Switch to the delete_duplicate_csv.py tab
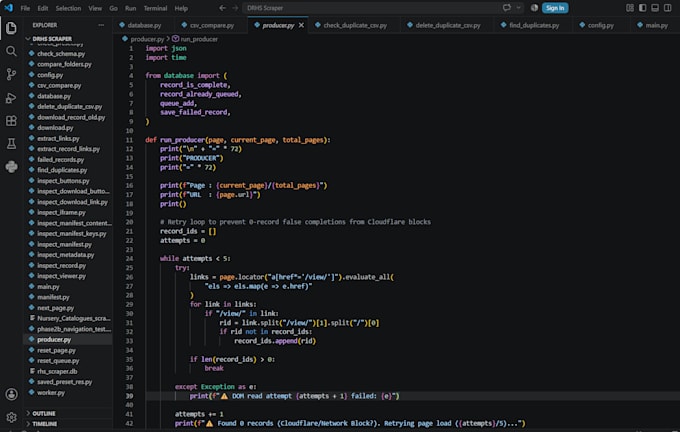The width and height of the screenshot is (680, 432). click(x=448, y=26)
